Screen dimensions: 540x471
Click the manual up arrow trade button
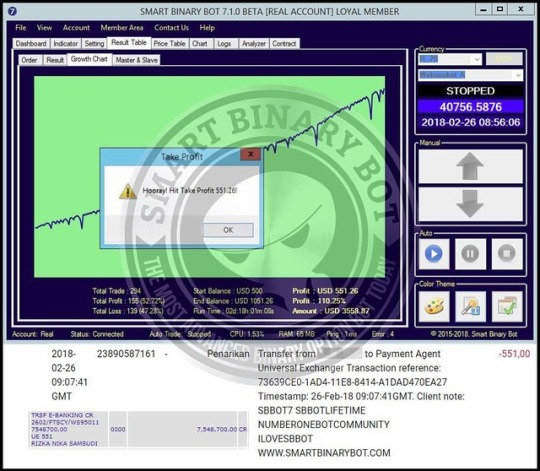point(470,167)
